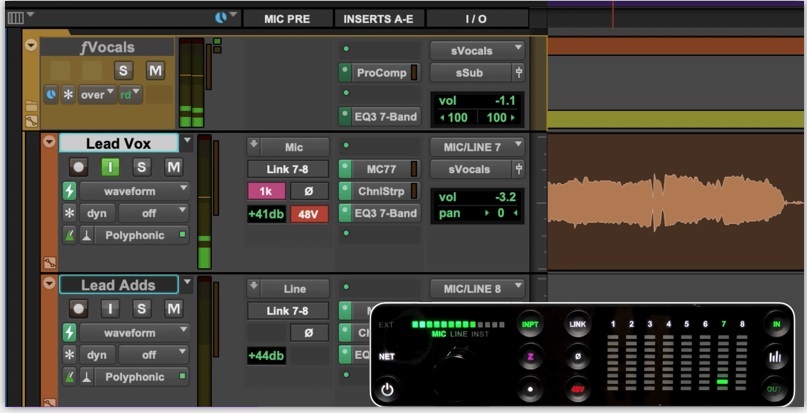Image resolution: width=807 pixels, height=413 pixels.
Task: Click the Link 7-8 button on Lead Vox
Action: (x=288, y=169)
